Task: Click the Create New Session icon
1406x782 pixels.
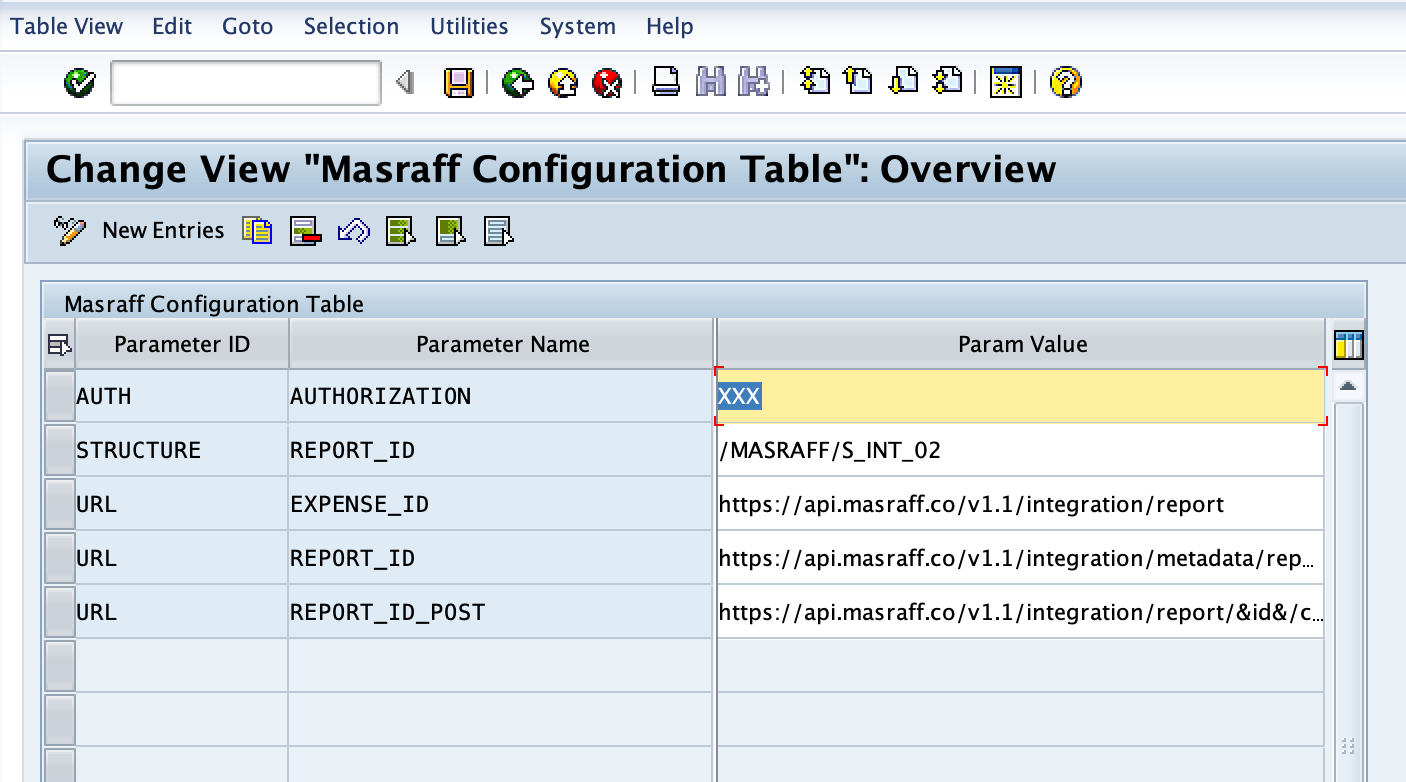Action: 1005,82
